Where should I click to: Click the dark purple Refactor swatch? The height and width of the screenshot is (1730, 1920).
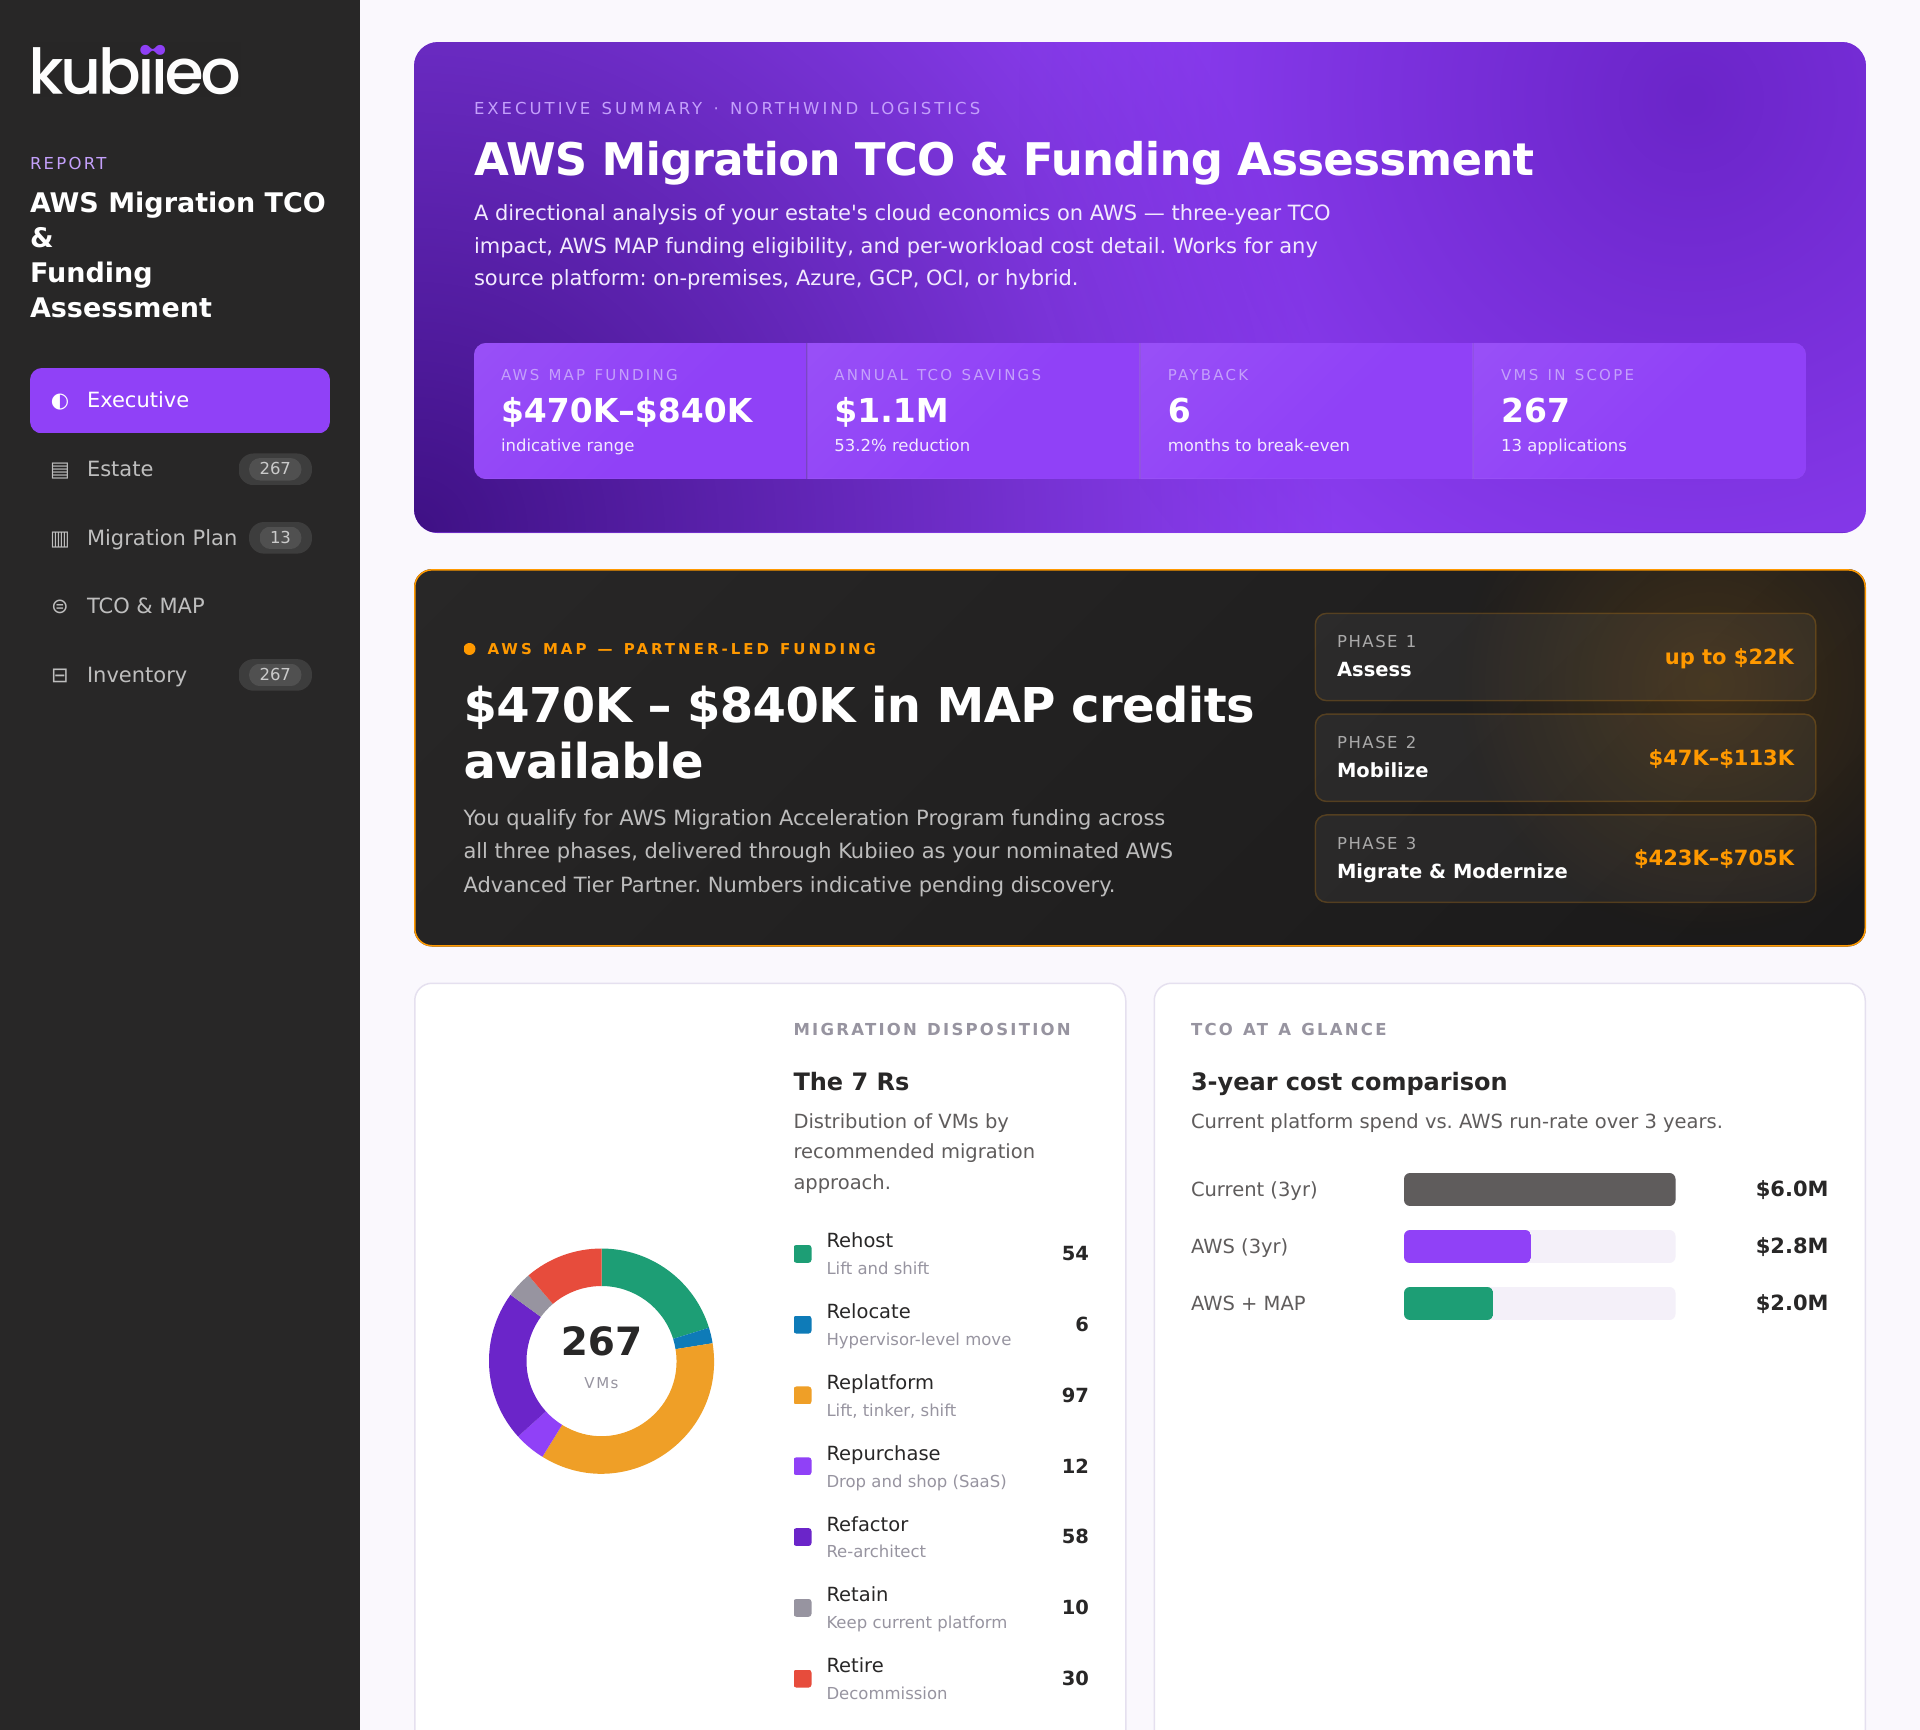(803, 1537)
